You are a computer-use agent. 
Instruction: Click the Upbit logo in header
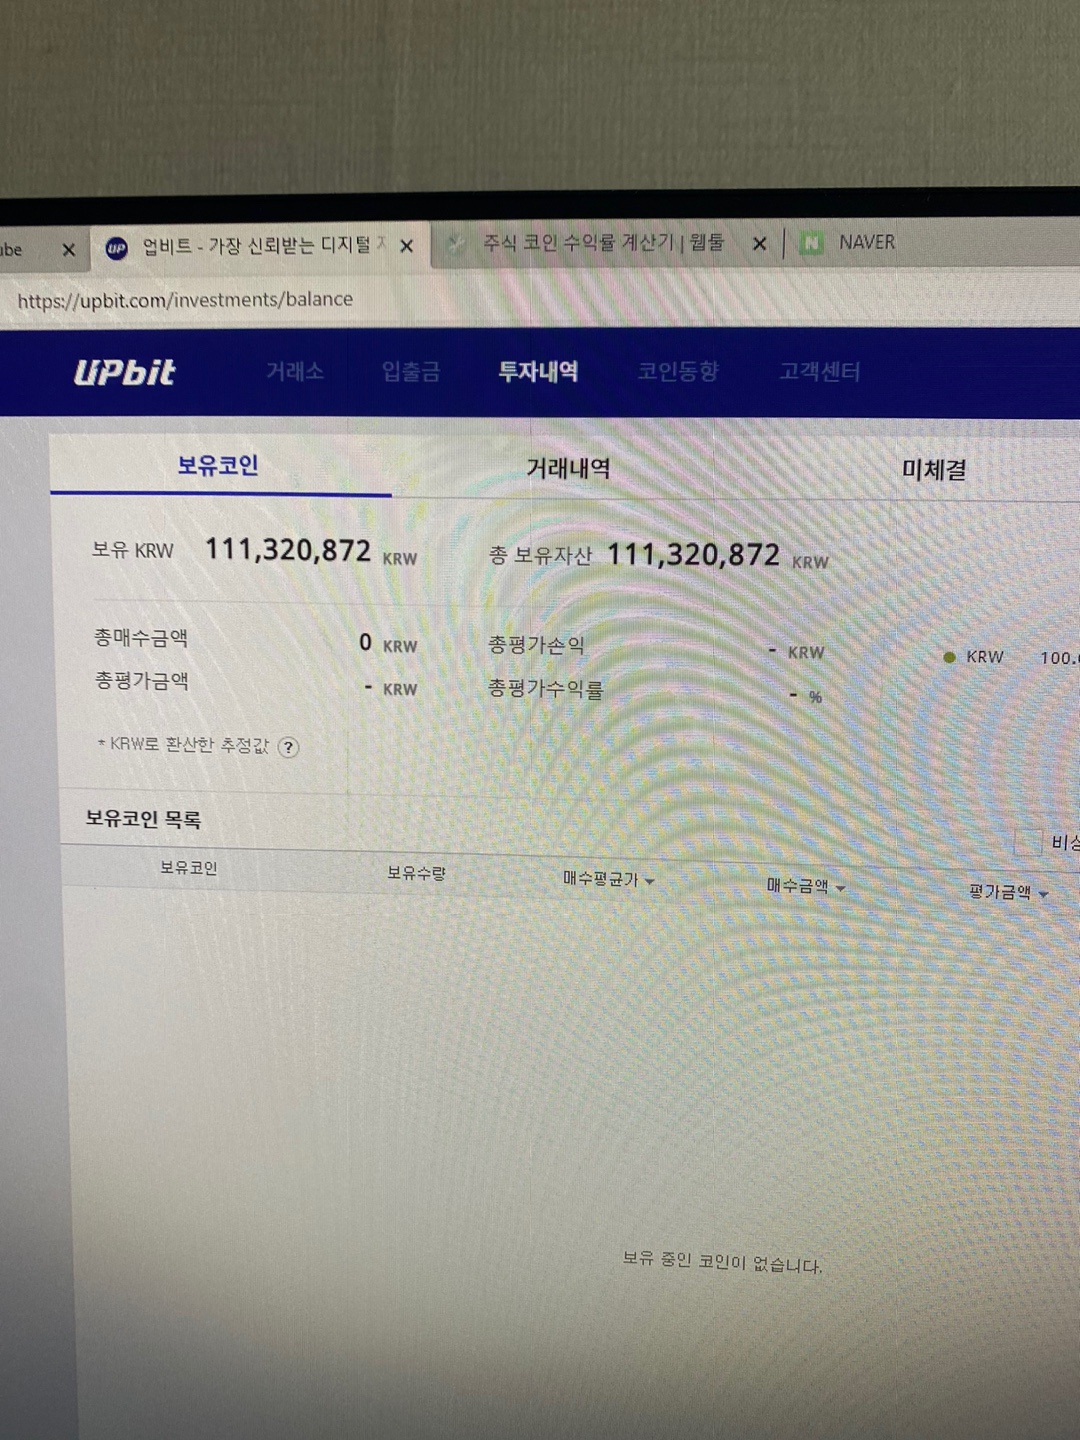pyautogui.click(x=125, y=372)
